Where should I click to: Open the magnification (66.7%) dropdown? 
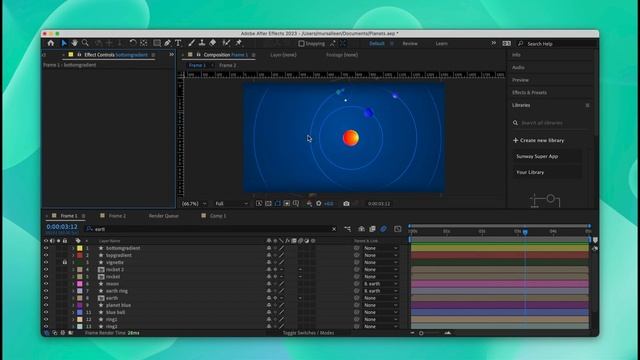click(194, 204)
